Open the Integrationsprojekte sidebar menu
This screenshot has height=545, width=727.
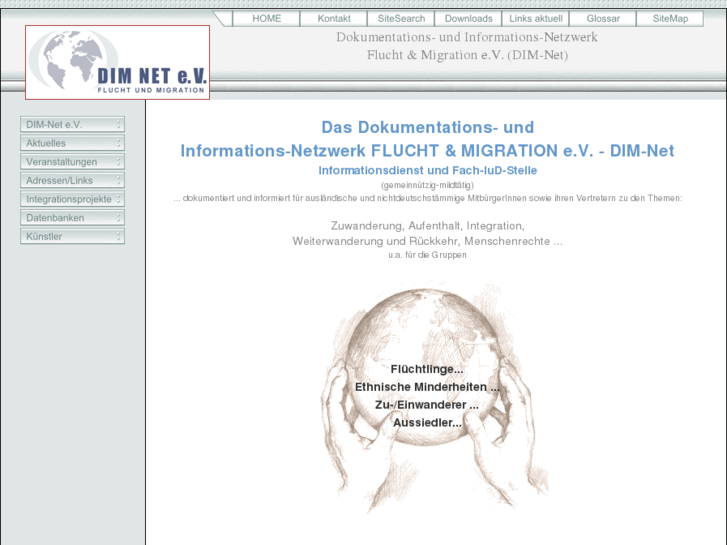pyautogui.click(x=72, y=199)
